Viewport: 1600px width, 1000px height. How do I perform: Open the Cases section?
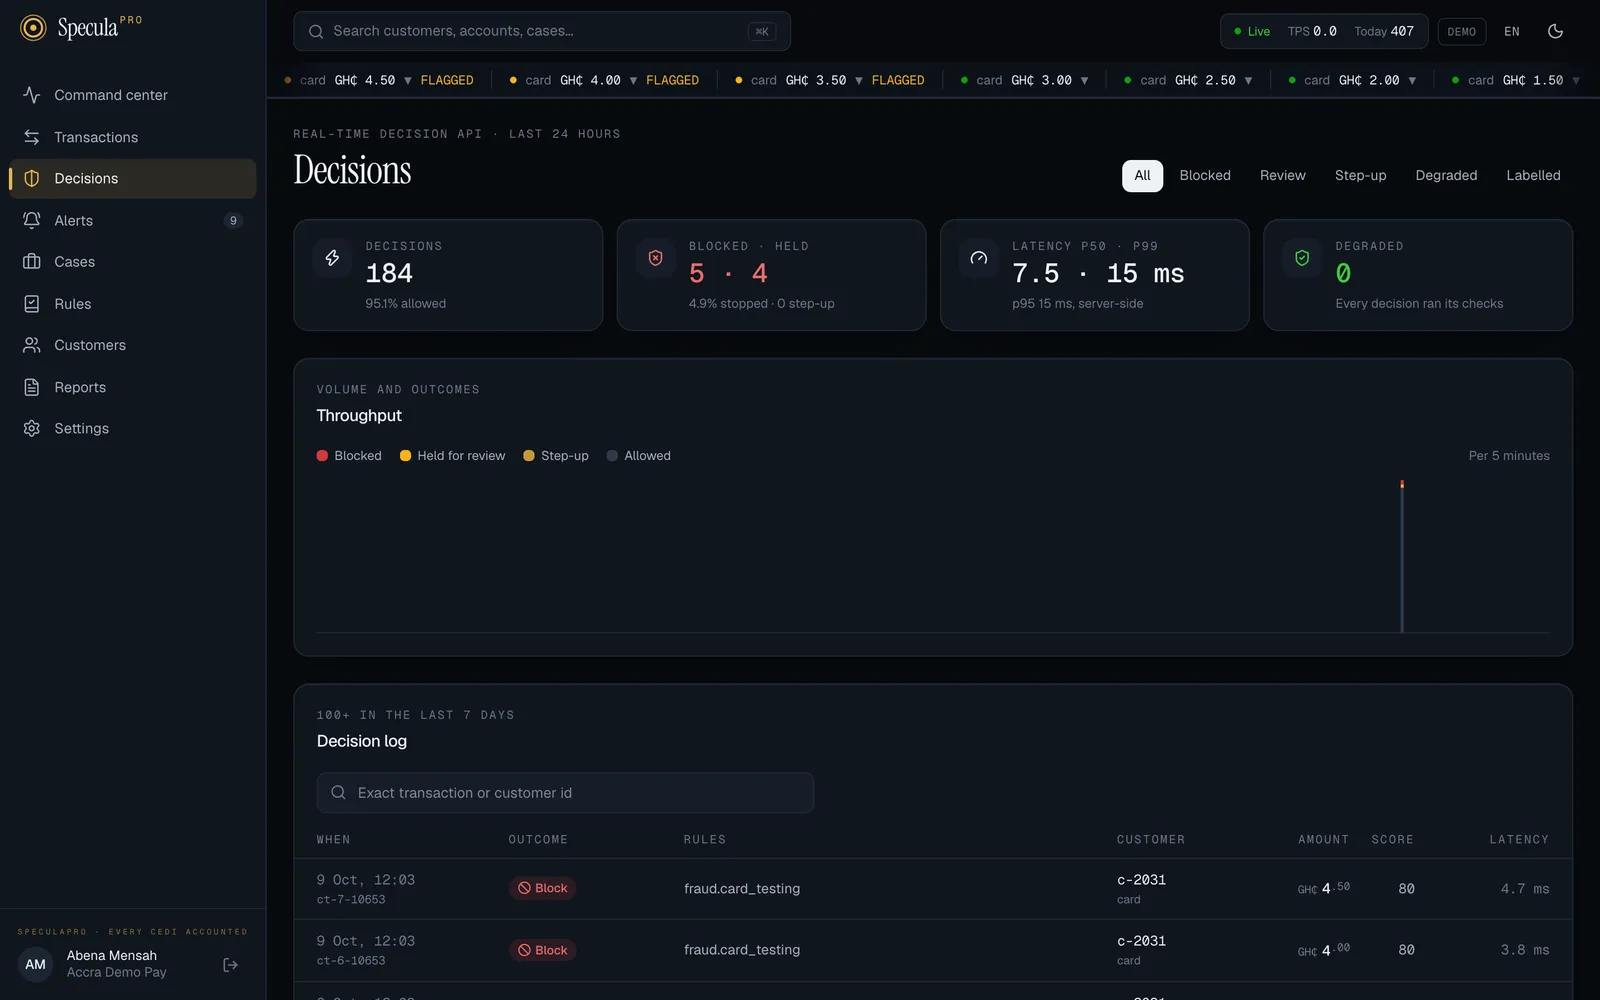(x=132, y=262)
